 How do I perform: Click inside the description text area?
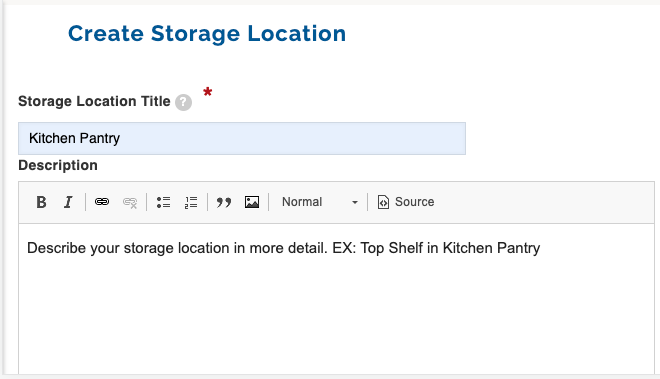pos(336,298)
